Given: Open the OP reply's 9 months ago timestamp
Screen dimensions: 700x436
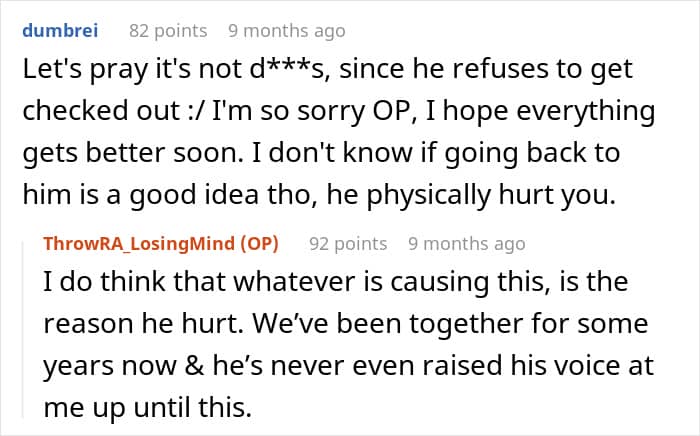Looking at the screenshot, I should (467, 244).
